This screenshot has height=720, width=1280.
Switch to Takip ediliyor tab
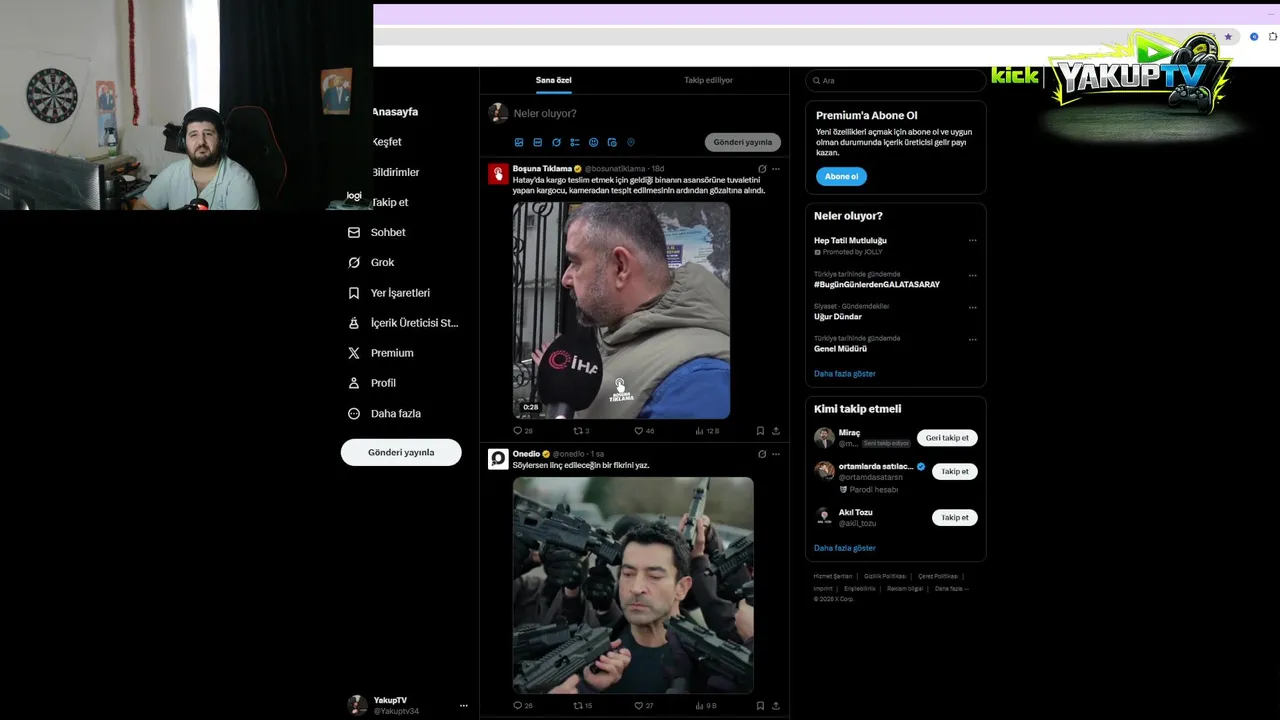coord(708,80)
